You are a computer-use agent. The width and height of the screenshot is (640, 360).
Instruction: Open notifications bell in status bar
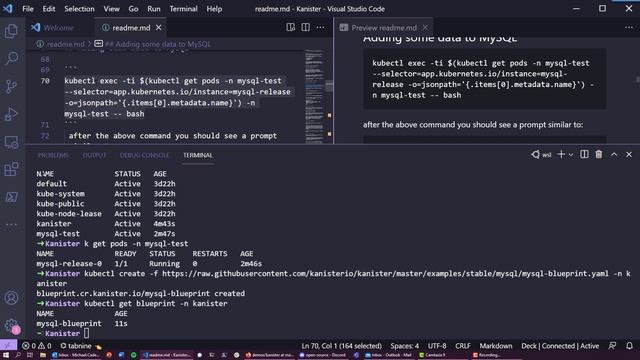click(629, 346)
